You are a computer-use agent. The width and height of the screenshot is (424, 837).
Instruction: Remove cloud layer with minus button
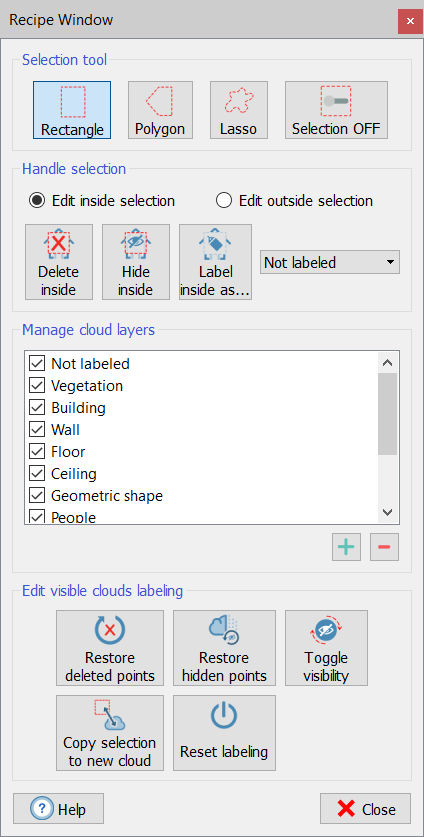(x=384, y=547)
